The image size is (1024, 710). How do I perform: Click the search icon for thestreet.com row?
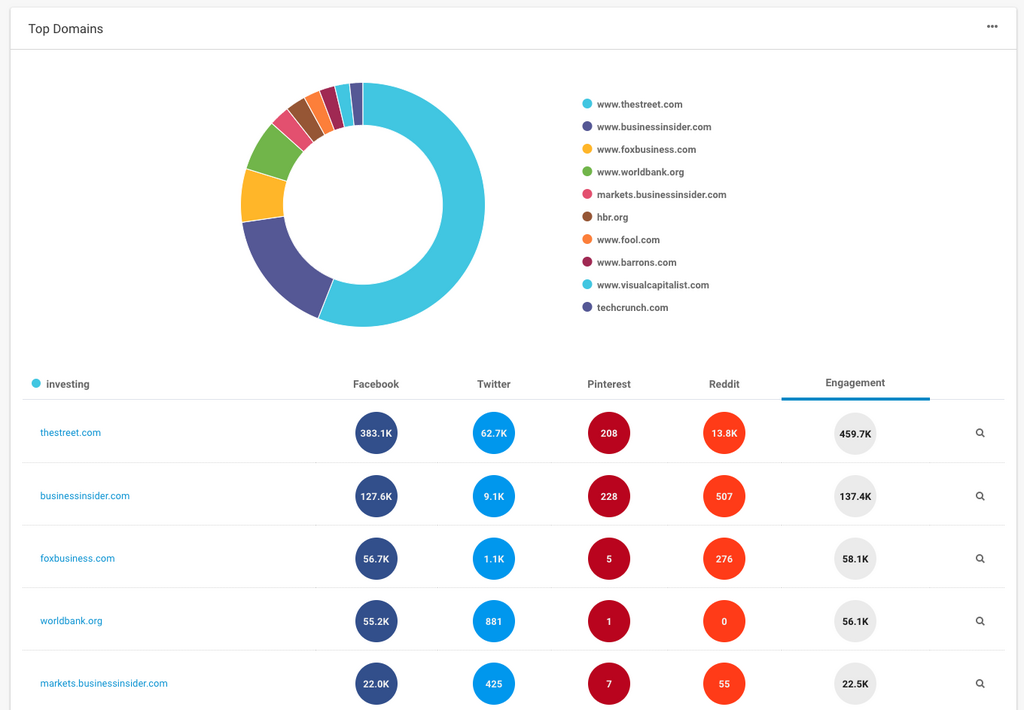pyautogui.click(x=980, y=433)
